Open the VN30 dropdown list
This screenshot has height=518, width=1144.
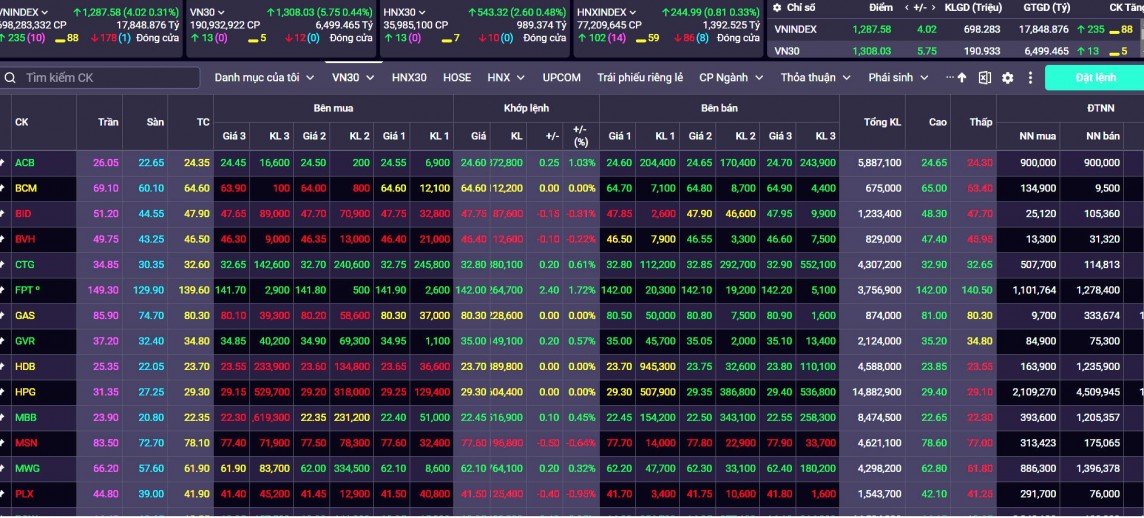point(353,78)
